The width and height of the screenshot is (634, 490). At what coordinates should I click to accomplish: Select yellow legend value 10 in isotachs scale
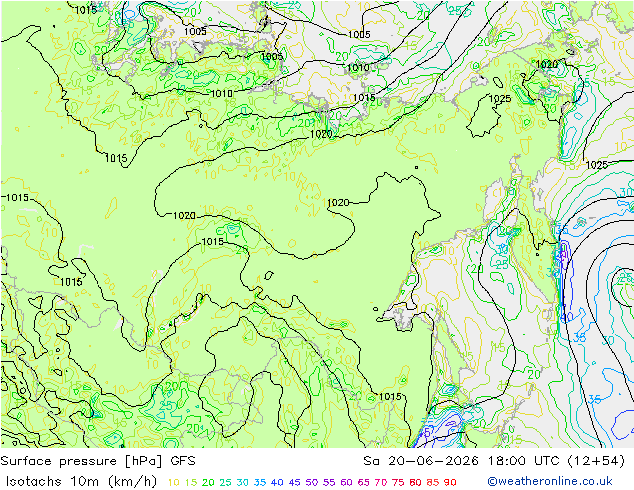pyautogui.click(x=173, y=482)
